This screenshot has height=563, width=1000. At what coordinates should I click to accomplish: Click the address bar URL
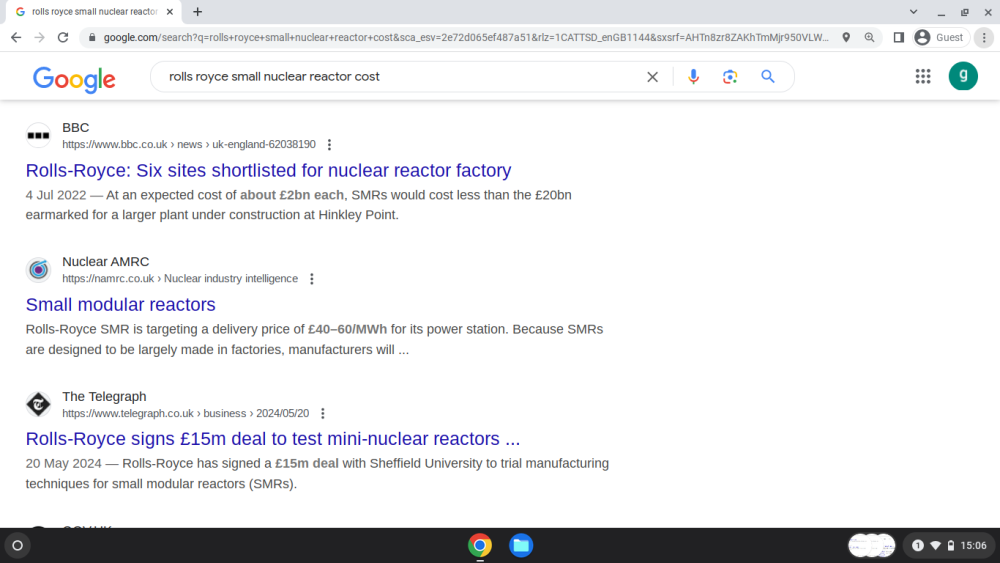466,38
